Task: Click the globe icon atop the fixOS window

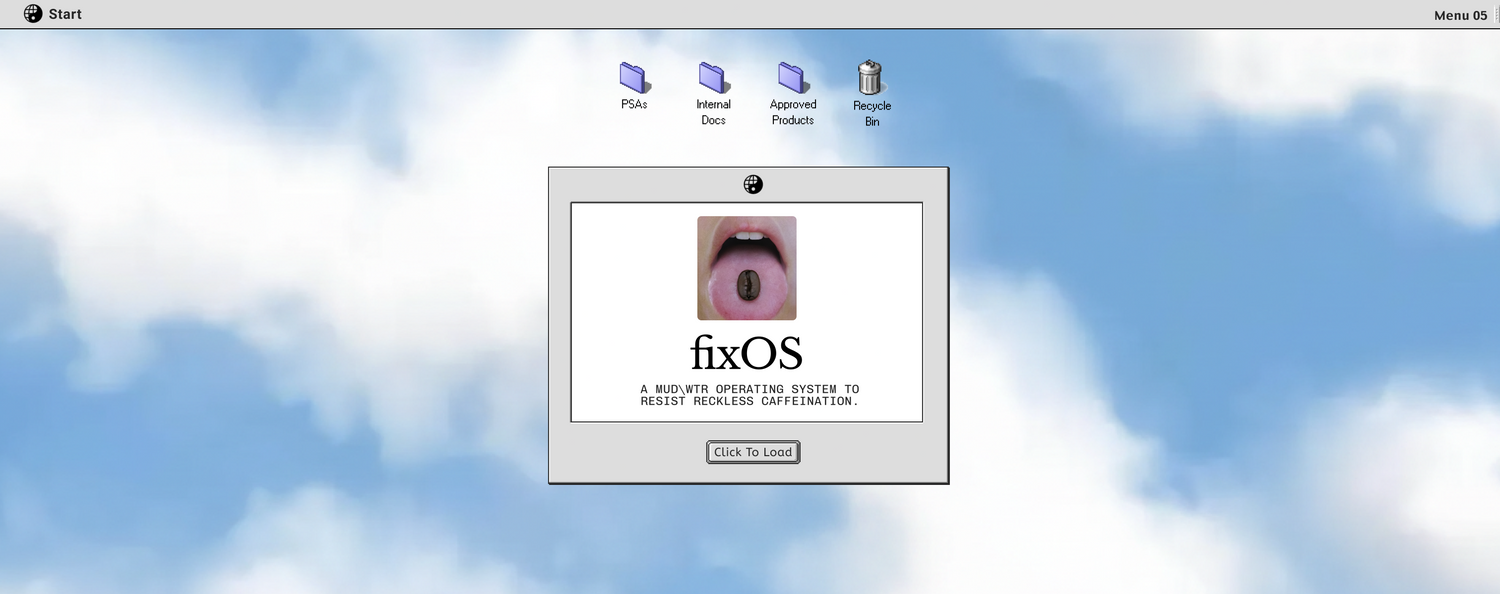Action: click(x=753, y=184)
